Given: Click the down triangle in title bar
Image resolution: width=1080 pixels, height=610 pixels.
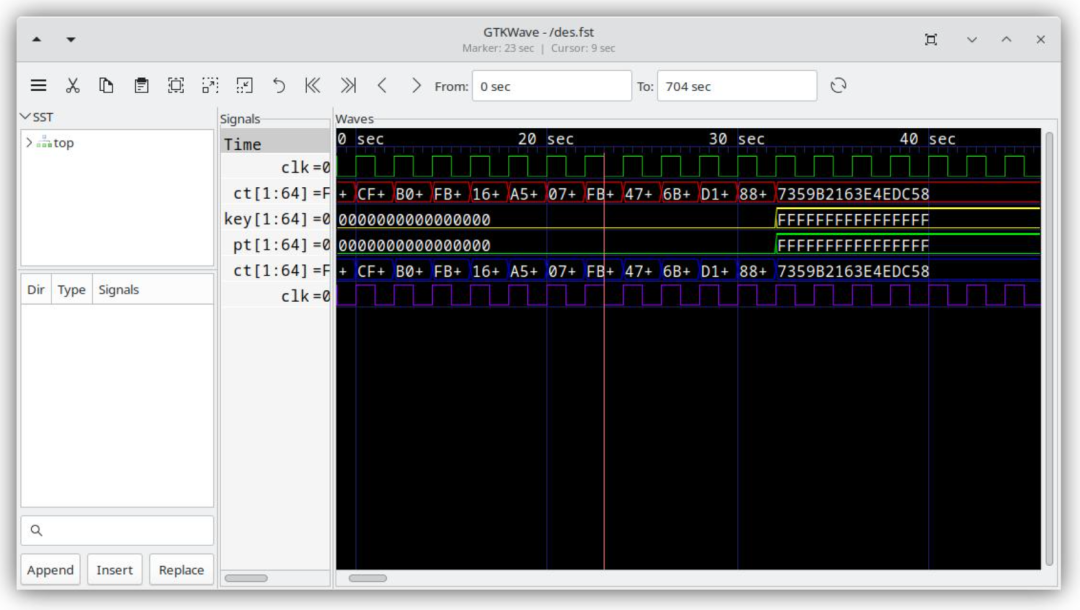Looking at the screenshot, I should tap(71, 40).
